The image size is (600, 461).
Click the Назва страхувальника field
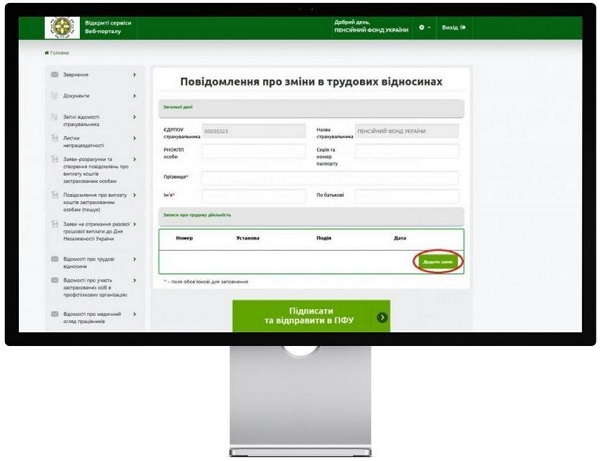click(406, 131)
